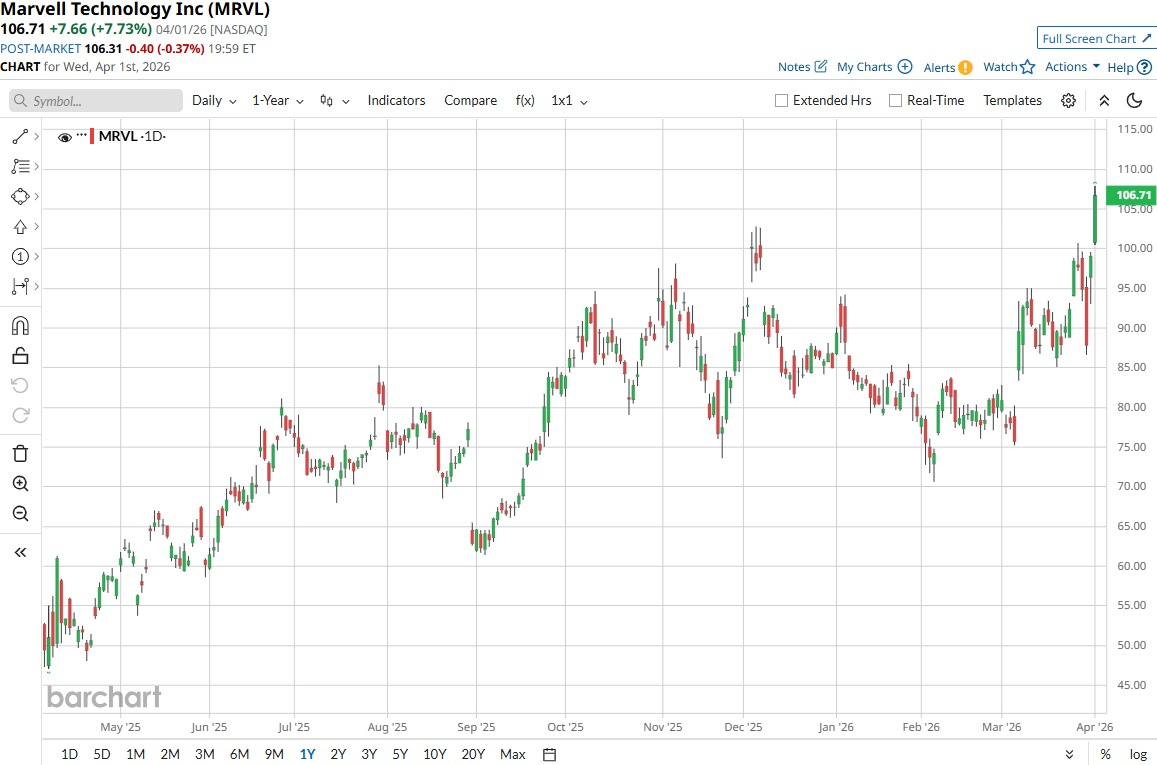Select the trend line drawing tool
The height and width of the screenshot is (765, 1157).
[x=20, y=136]
